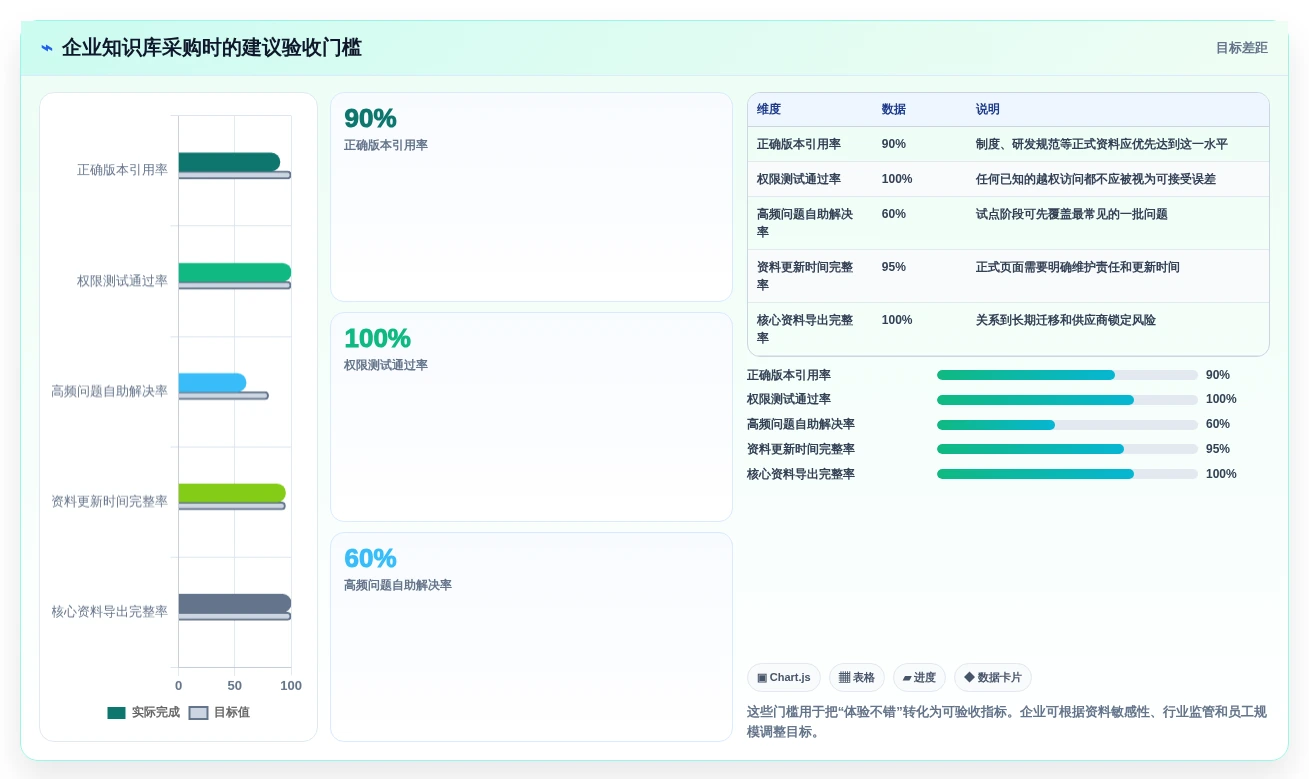Screen dimensions: 1309x779
Task: Open the 100% 权限测试通过率 data card
Action: (531, 417)
